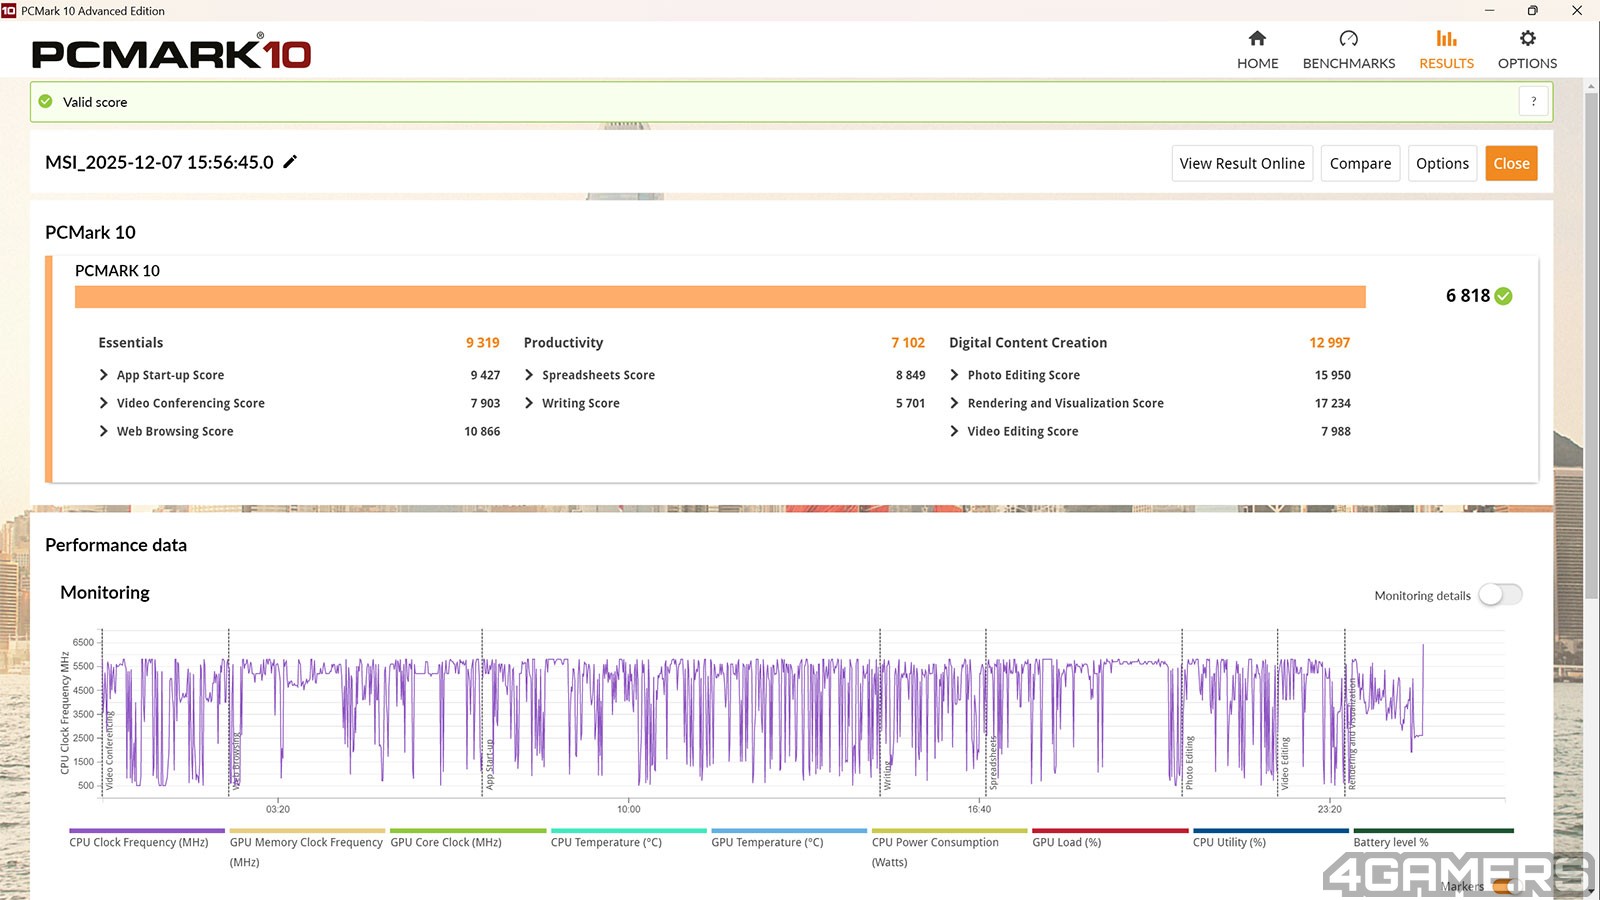Enable the Monitoring details toggle

click(1500, 595)
